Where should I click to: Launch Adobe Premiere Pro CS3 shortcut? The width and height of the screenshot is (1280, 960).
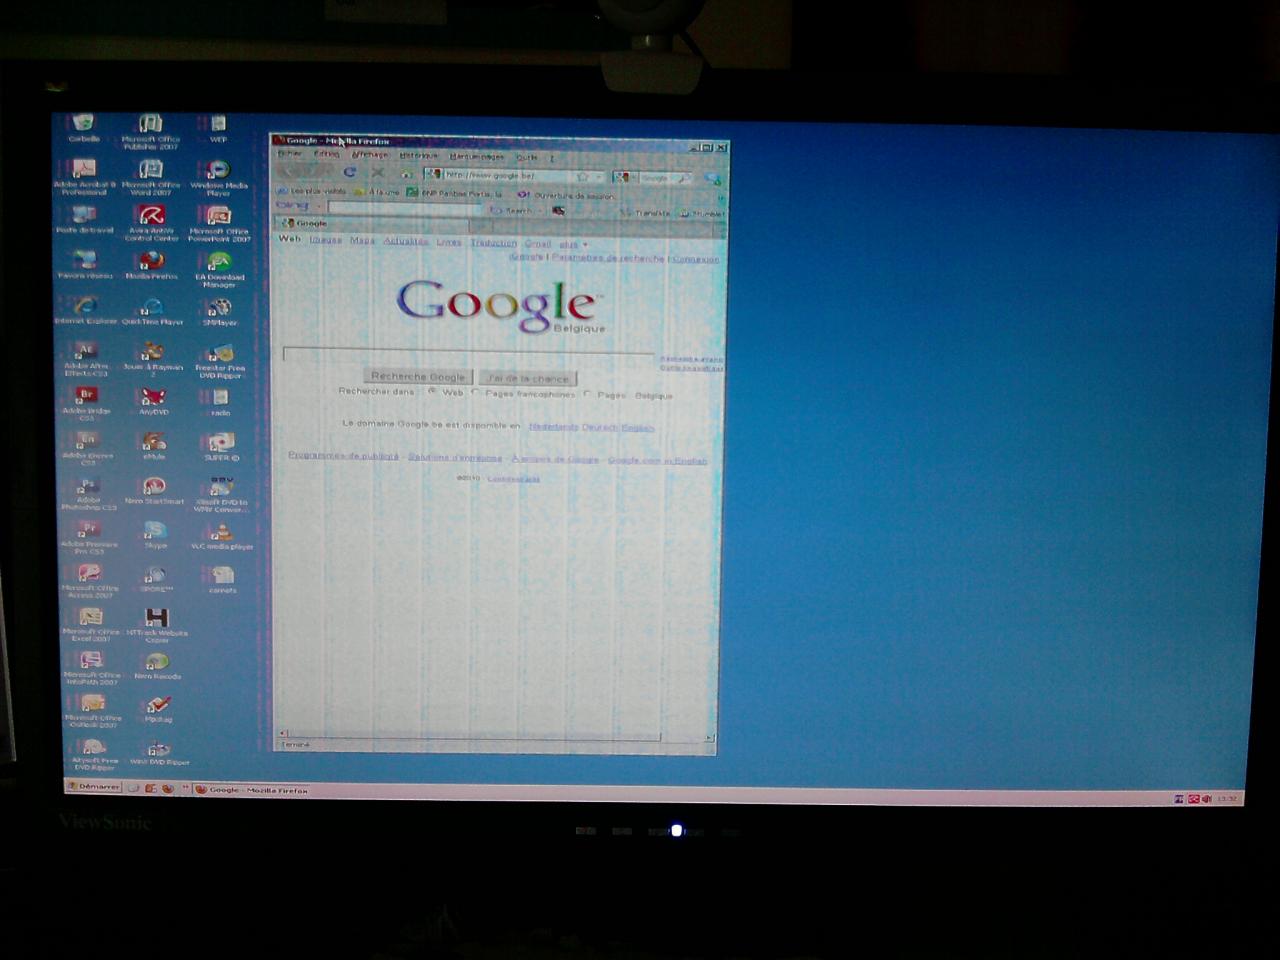pos(89,538)
